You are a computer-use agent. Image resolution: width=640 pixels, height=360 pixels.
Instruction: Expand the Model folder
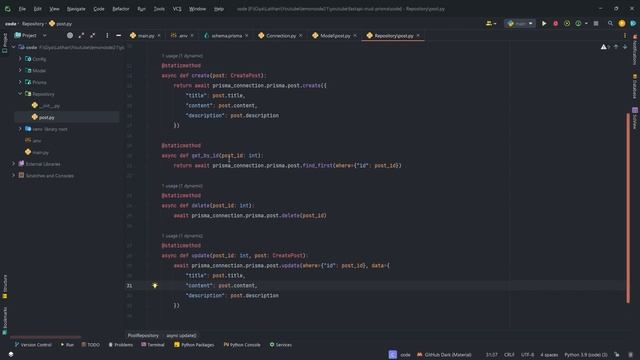(20, 71)
